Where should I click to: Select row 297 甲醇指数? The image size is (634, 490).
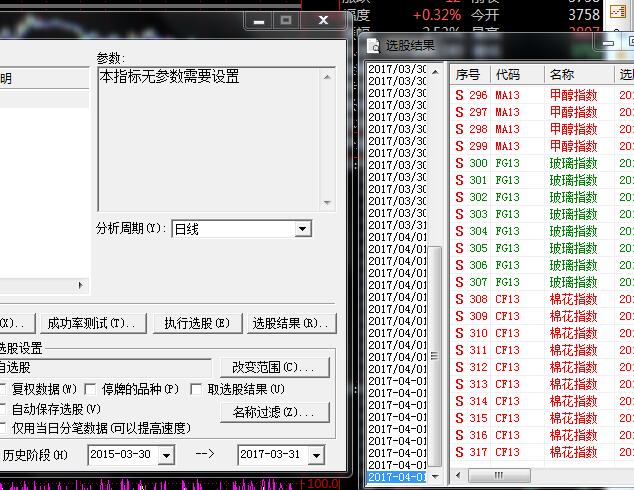click(x=542, y=112)
